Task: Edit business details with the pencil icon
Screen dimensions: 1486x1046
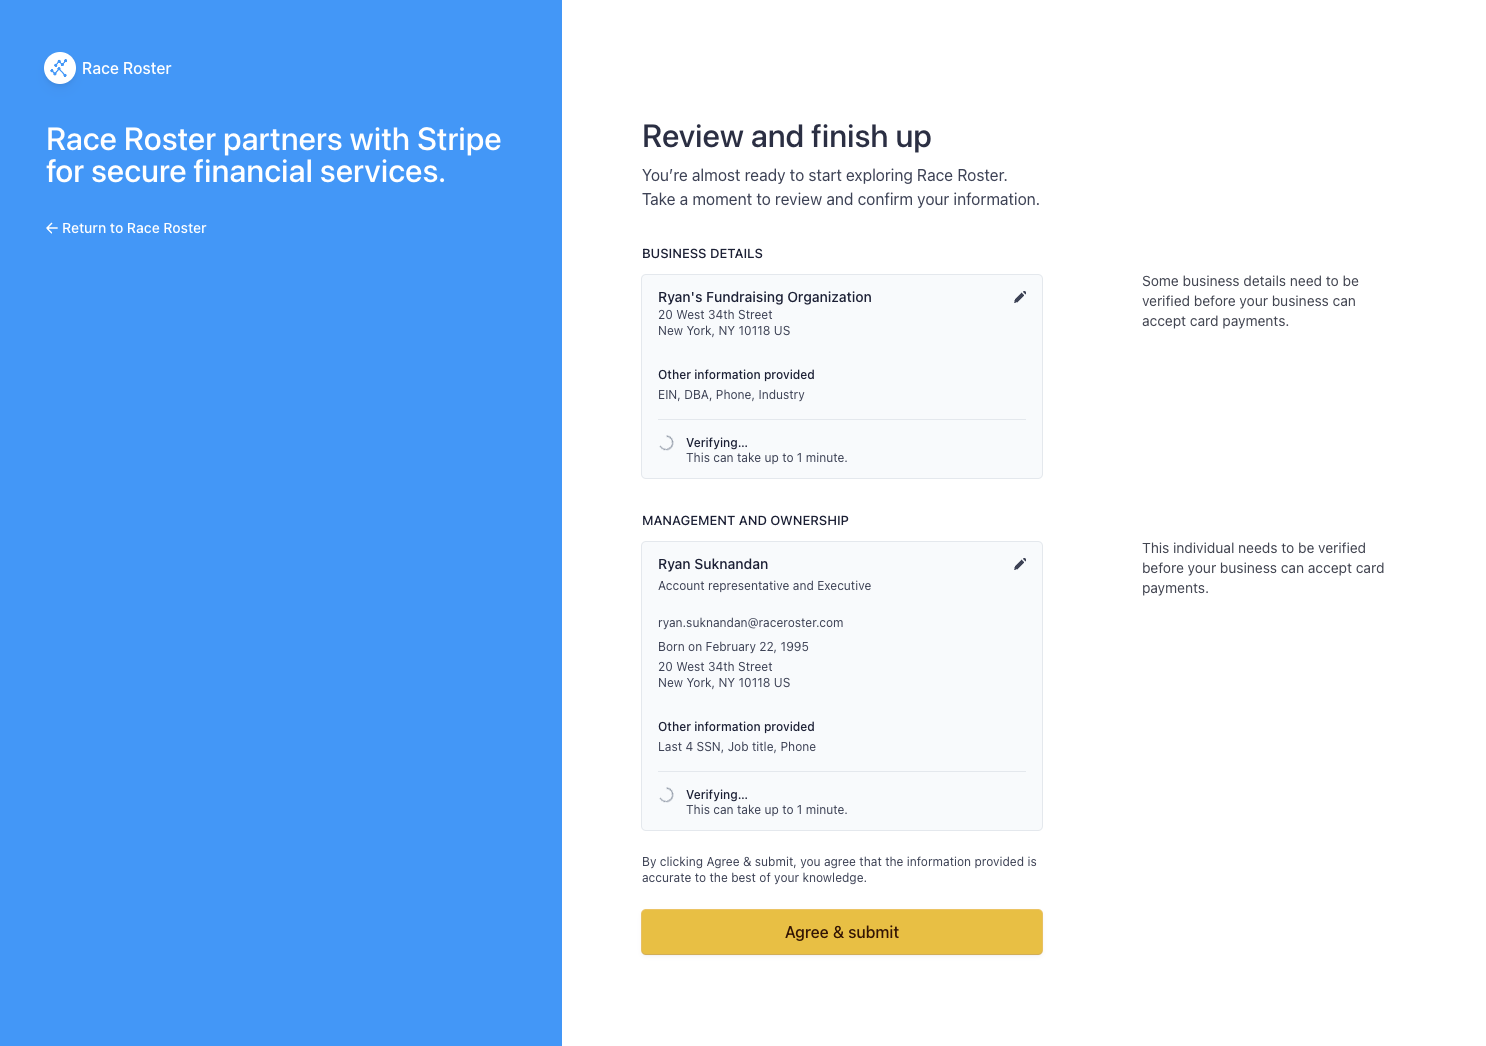Action: click(x=1020, y=297)
